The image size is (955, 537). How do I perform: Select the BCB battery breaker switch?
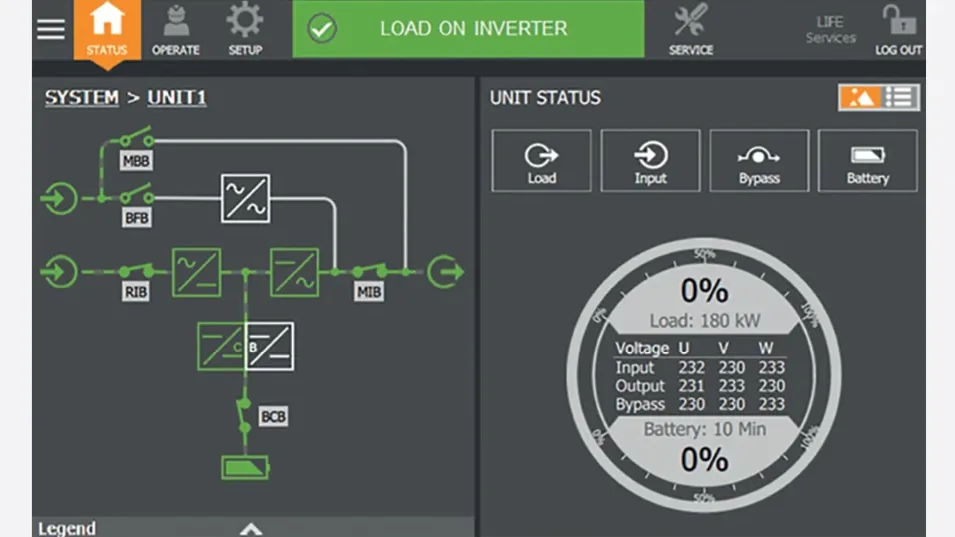point(244,415)
